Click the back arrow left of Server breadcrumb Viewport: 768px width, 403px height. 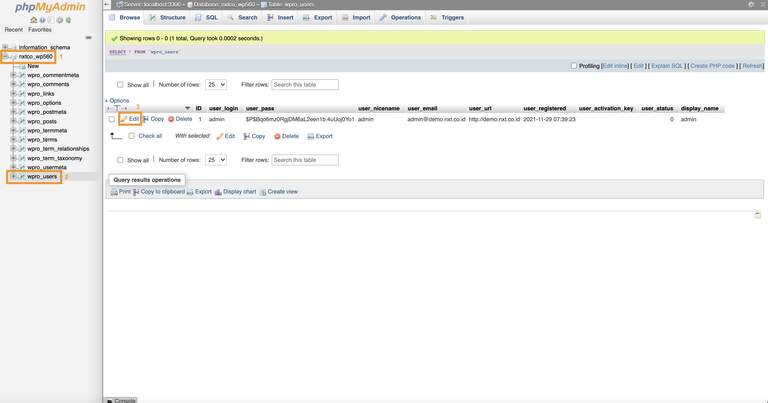[107, 4]
